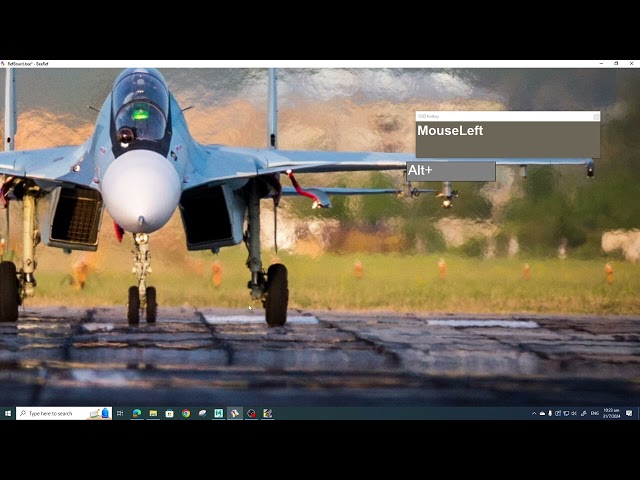Click the BeeRef app icon in the title bar

pos(3,64)
